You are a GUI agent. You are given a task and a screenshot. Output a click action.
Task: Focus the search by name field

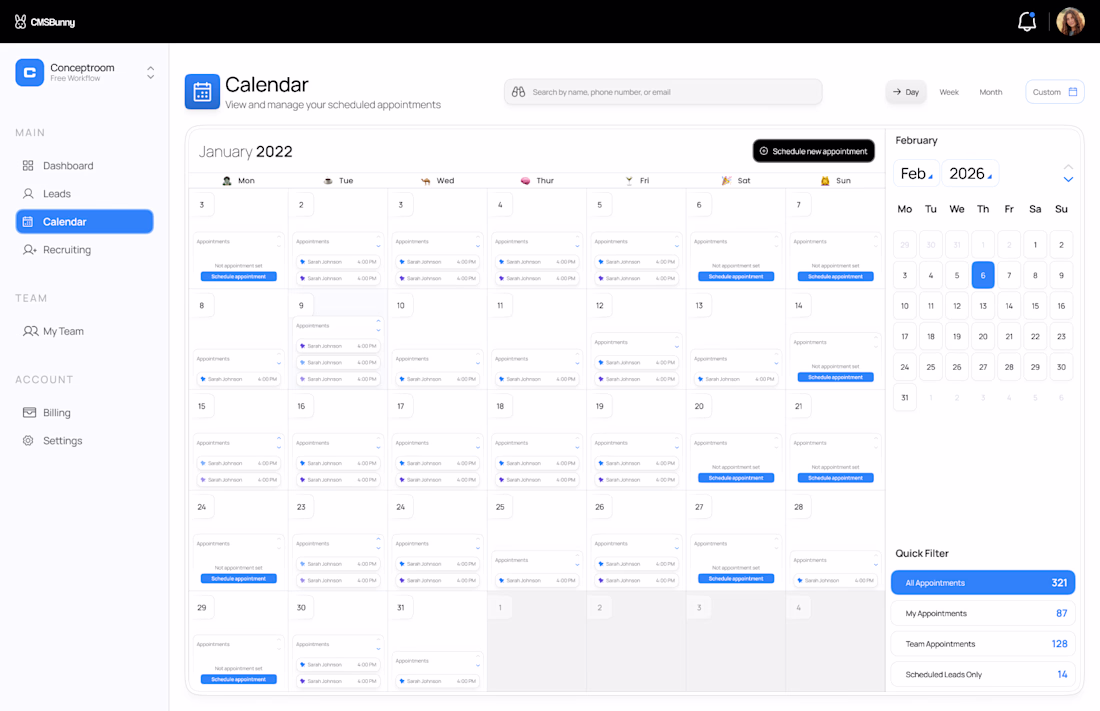[x=663, y=92]
